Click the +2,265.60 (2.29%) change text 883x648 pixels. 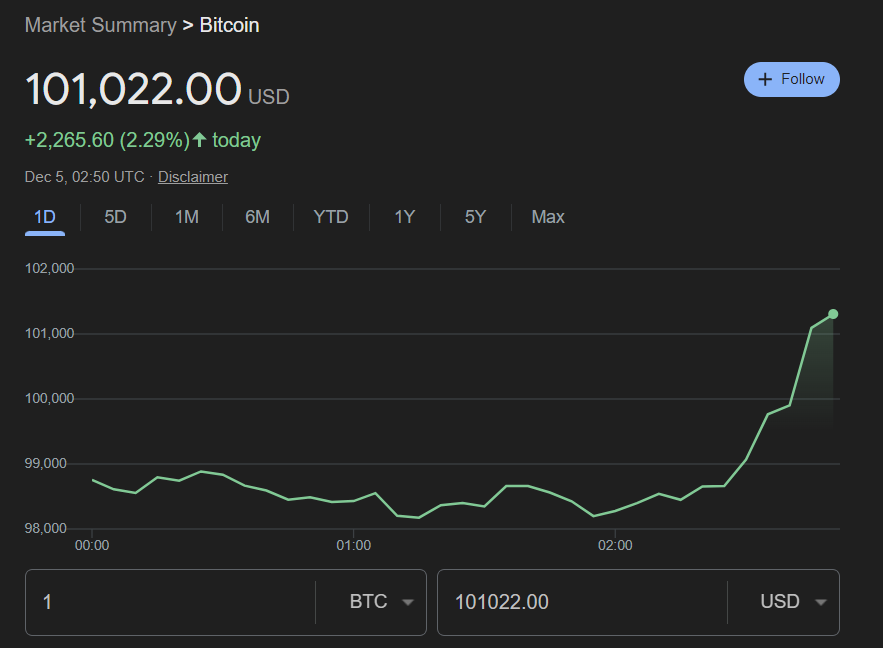pos(107,140)
